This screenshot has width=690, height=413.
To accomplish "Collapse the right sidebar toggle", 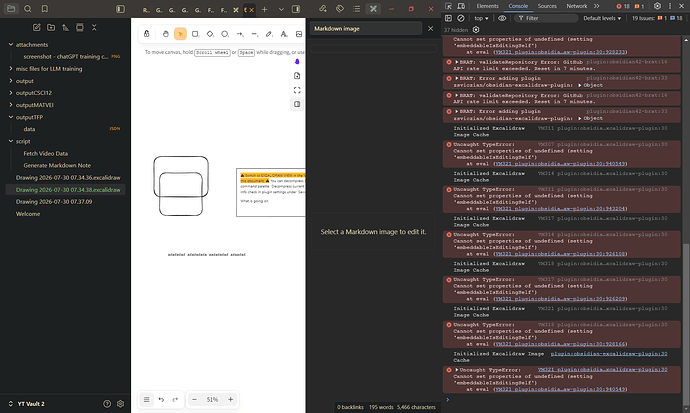I will 296,9.
